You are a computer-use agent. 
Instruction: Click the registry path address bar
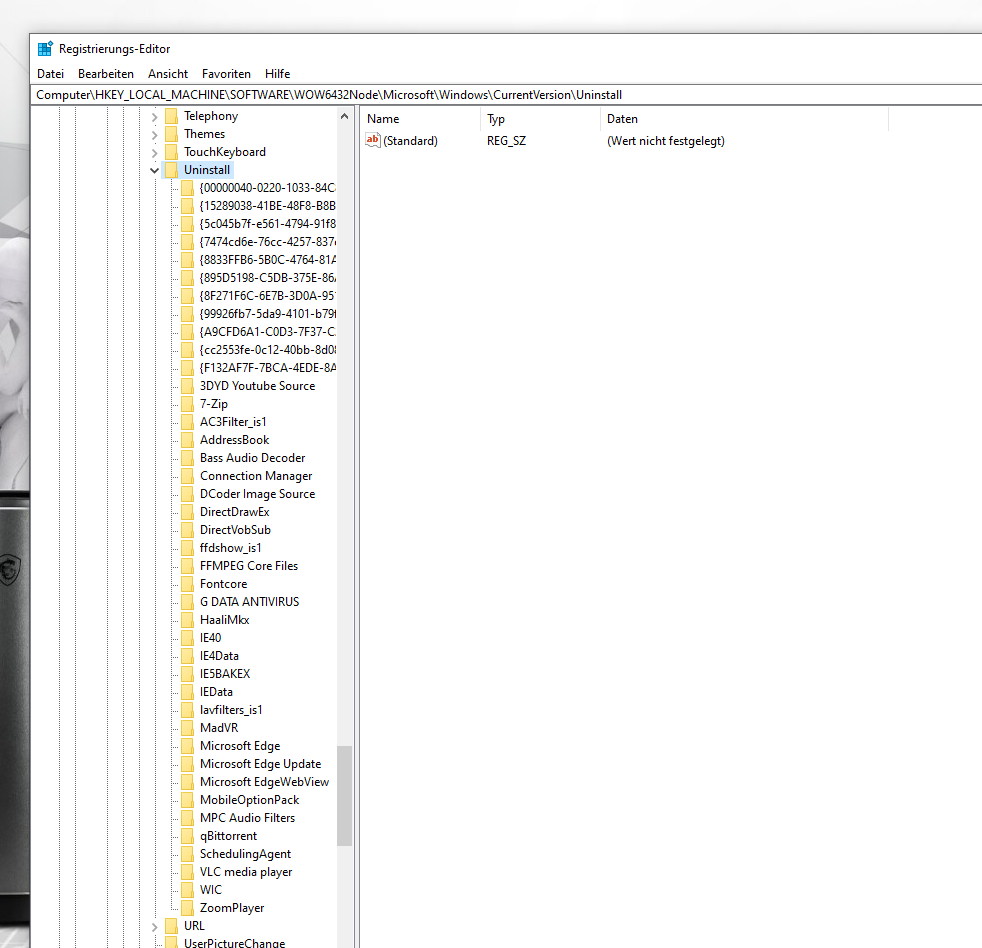click(x=506, y=95)
